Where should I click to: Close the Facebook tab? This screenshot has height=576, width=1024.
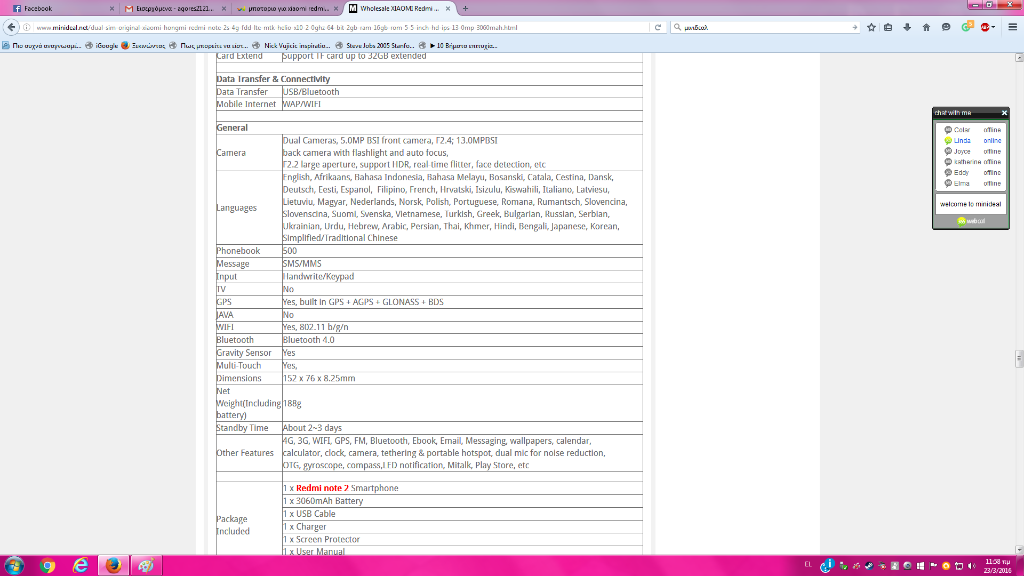(112, 8)
